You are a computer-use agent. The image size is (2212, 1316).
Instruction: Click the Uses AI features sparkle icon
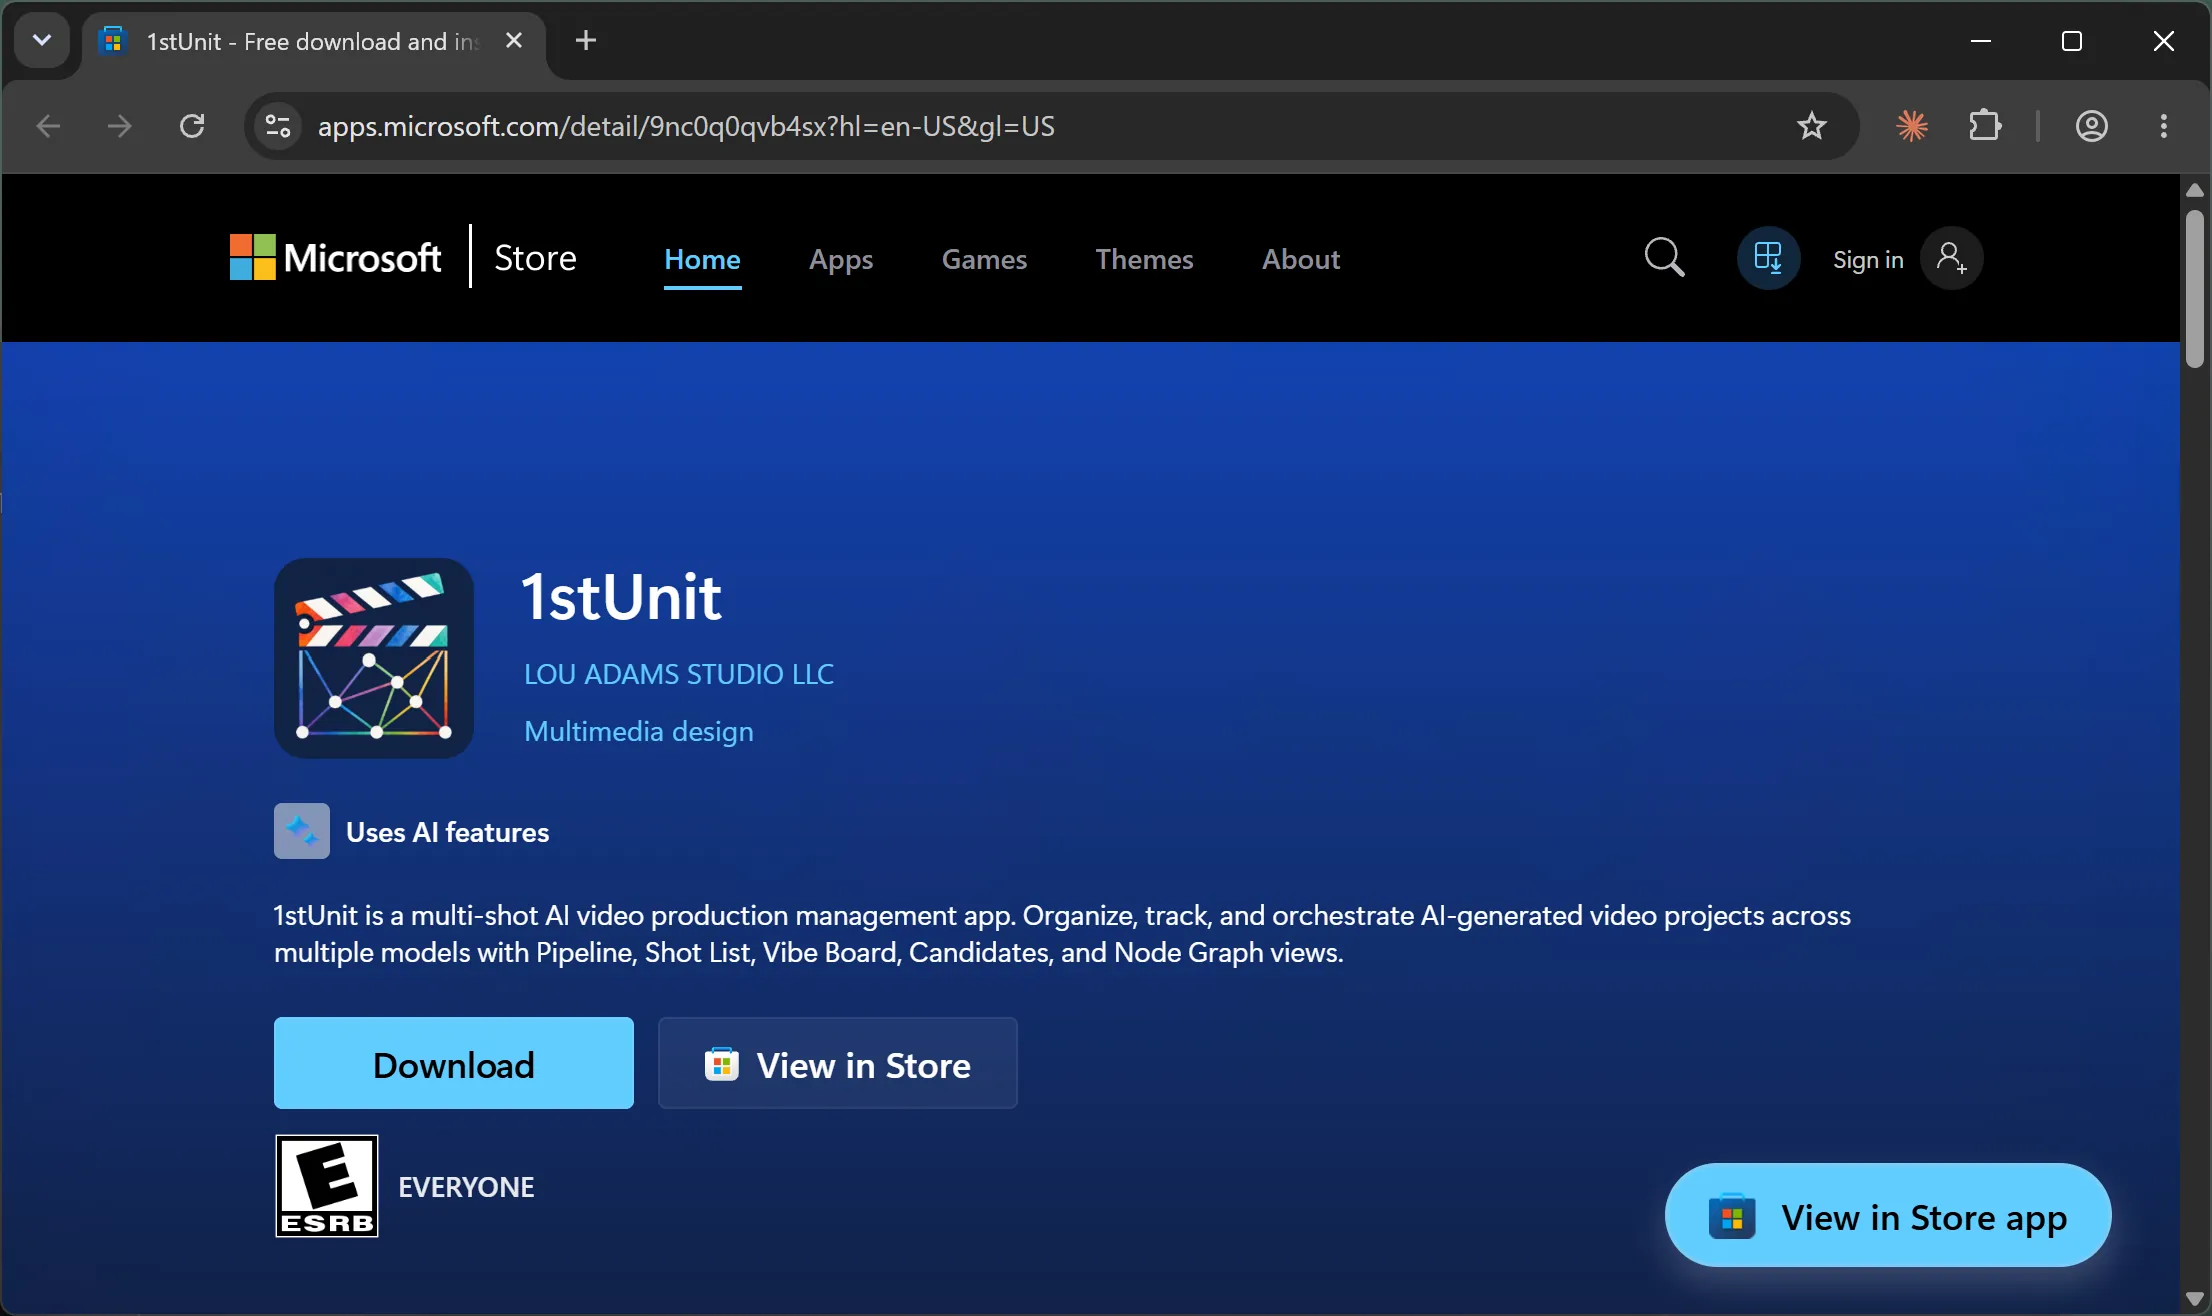tap(302, 831)
